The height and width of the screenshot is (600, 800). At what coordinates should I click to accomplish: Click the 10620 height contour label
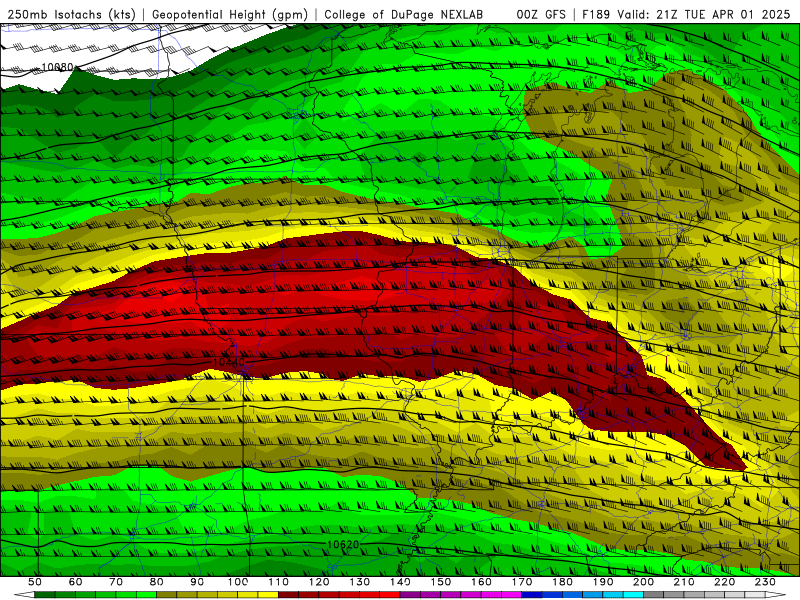(x=343, y=544)
